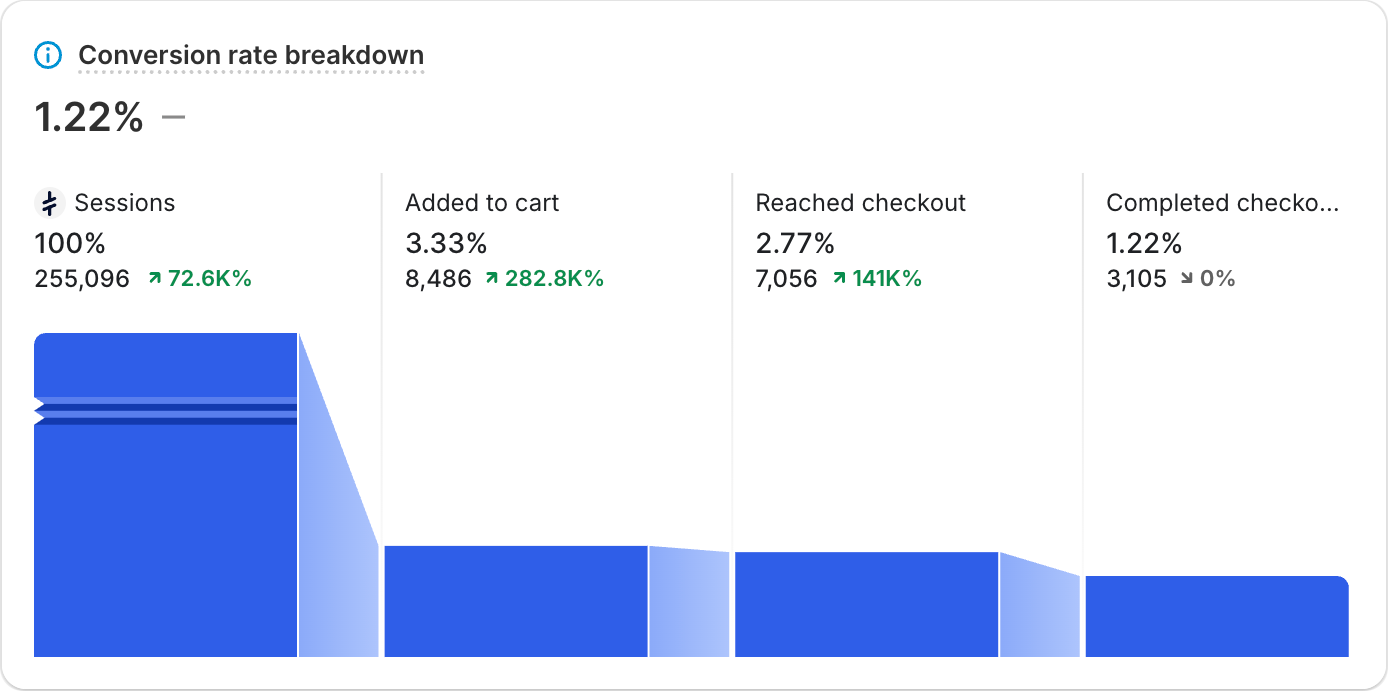Click the info icon beside the title
The image size is (1388, 691).
click(x=48, y=55)
